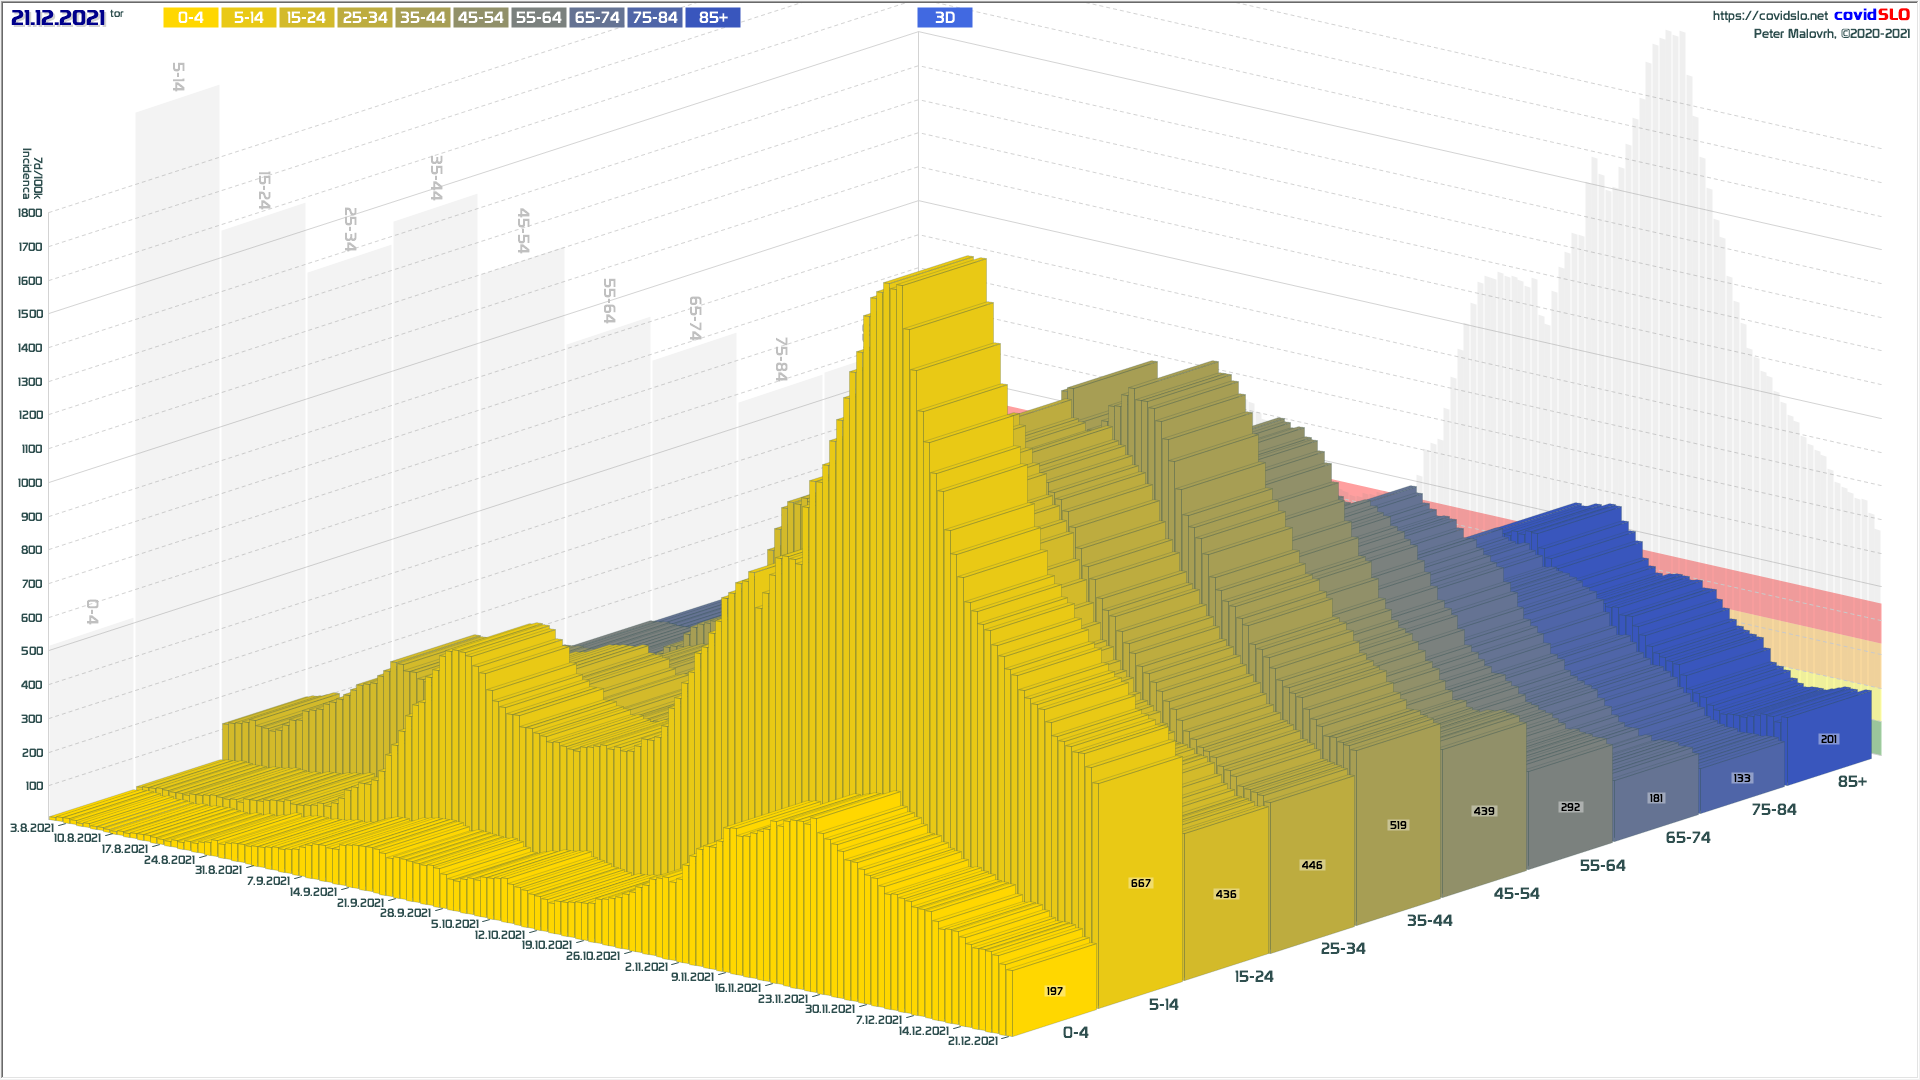Click the 201 value label on 85+ bar
Screen dimensions: 1920x1080
1829,739
